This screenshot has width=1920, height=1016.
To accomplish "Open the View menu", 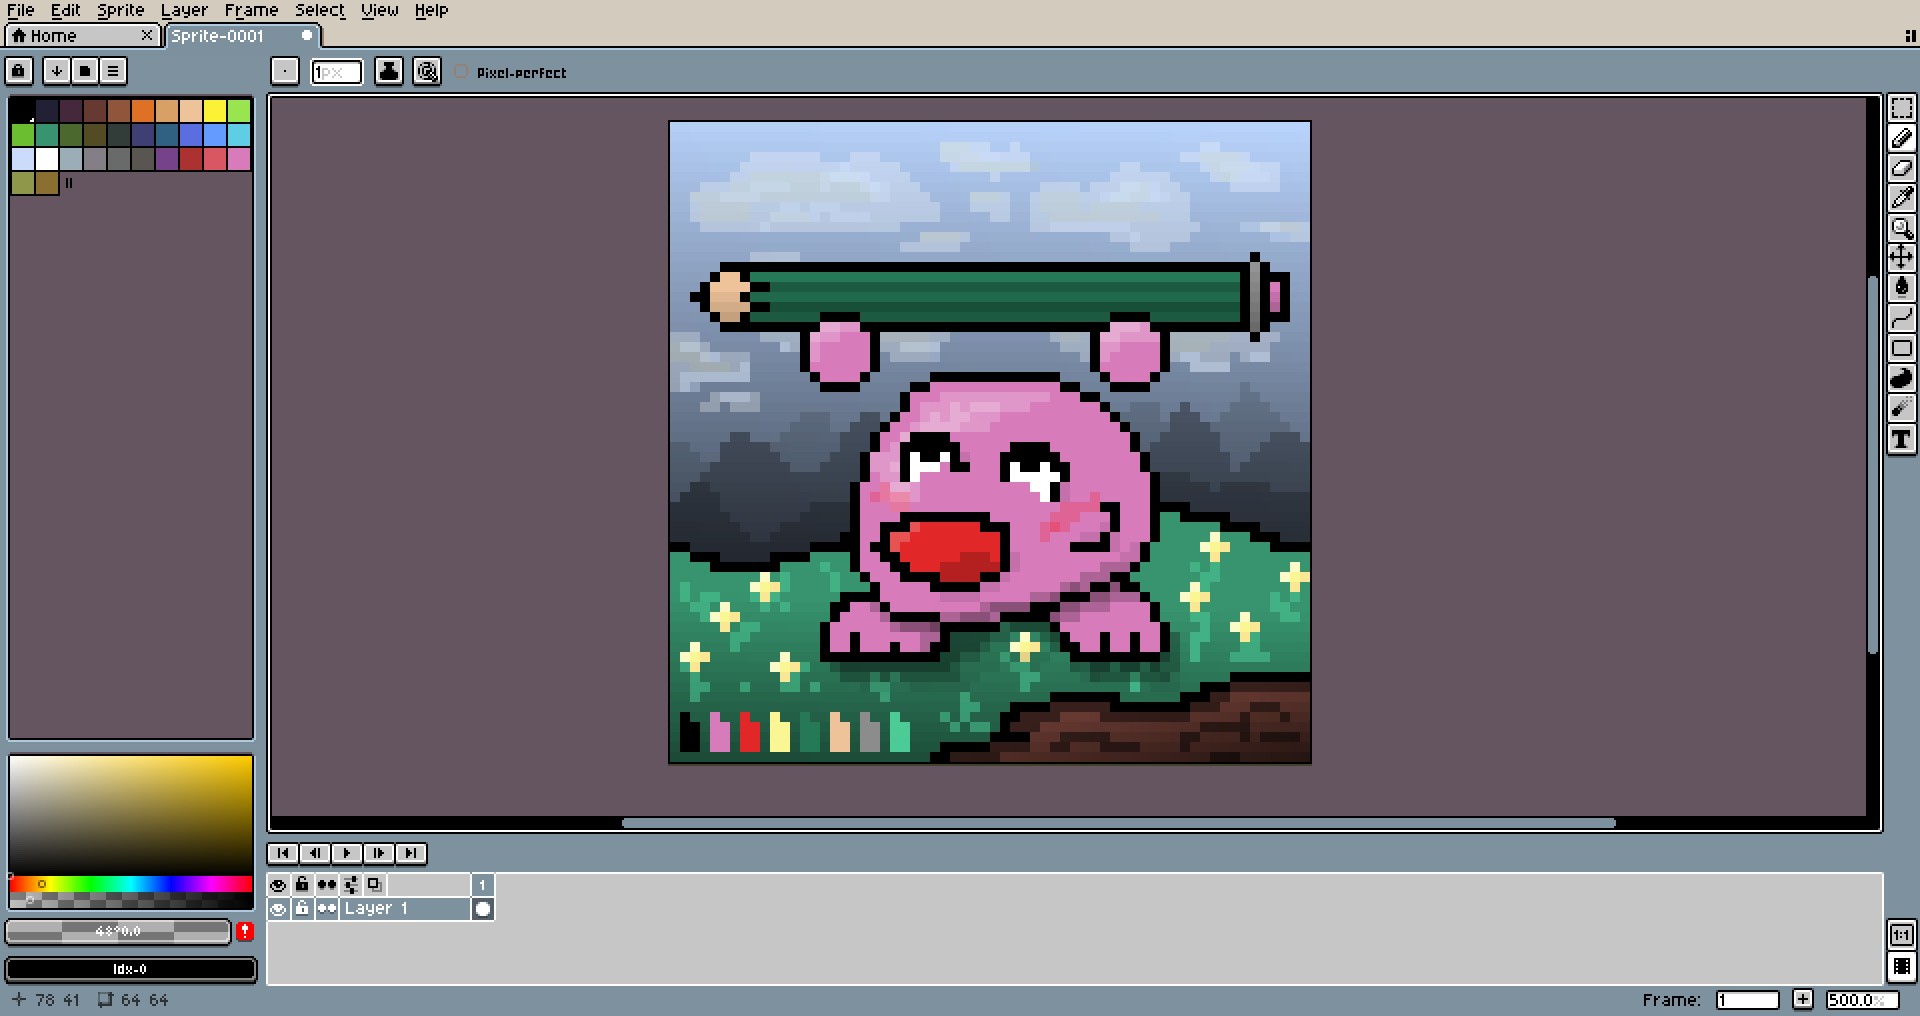I will click(x=380, y=10).
